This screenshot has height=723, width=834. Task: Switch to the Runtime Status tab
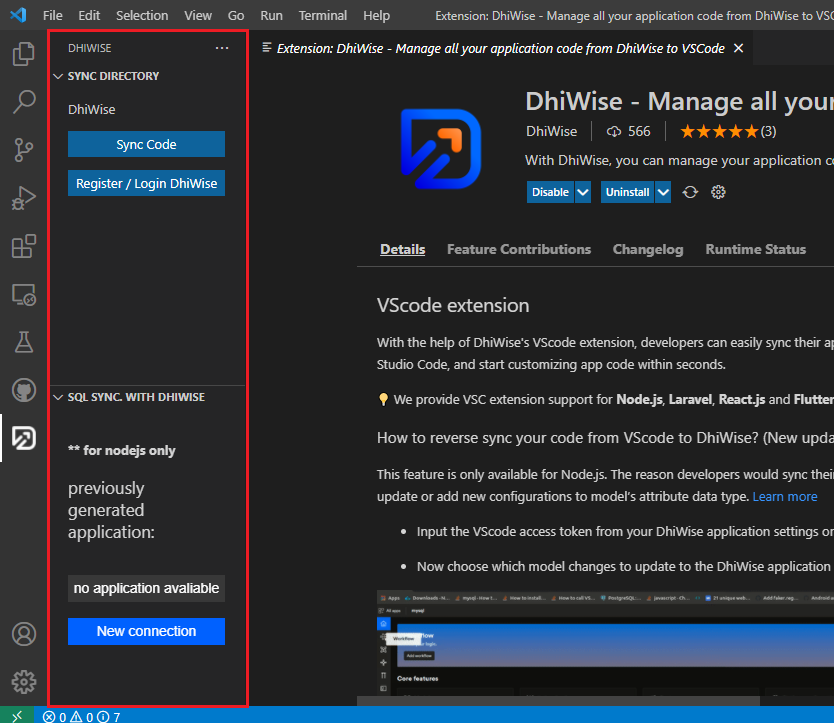pos(755,249)
